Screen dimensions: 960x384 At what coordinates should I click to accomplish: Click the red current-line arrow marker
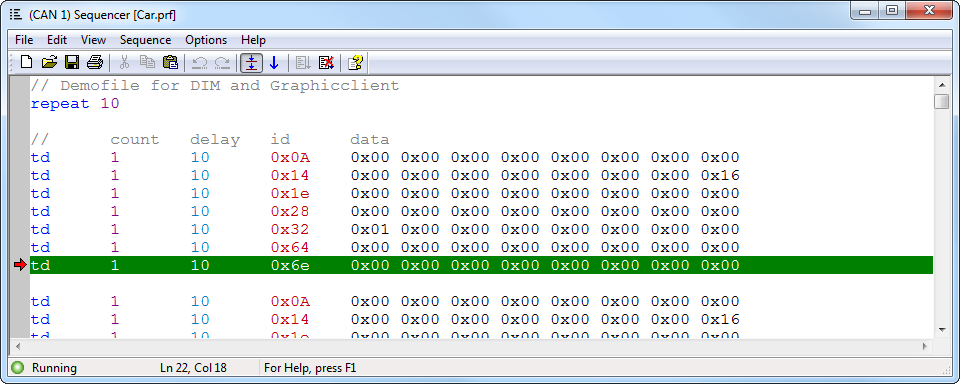tap(21, 265)
